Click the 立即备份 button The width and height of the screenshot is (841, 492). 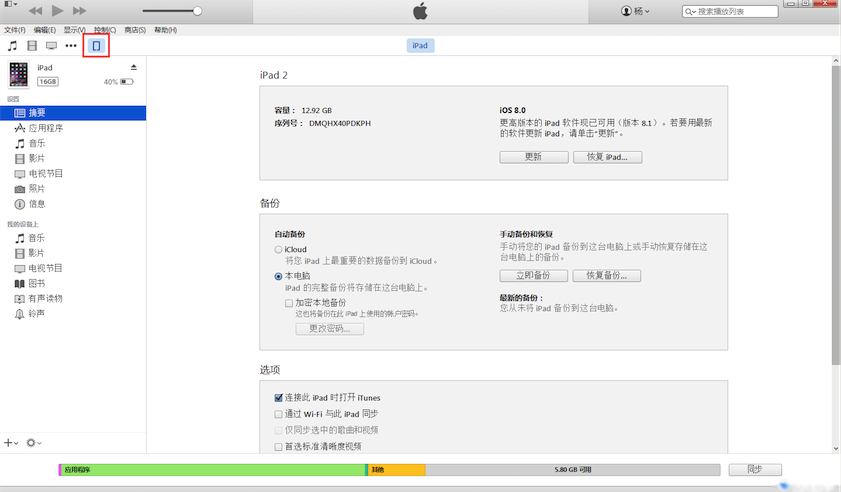click(x=533, y=276)
